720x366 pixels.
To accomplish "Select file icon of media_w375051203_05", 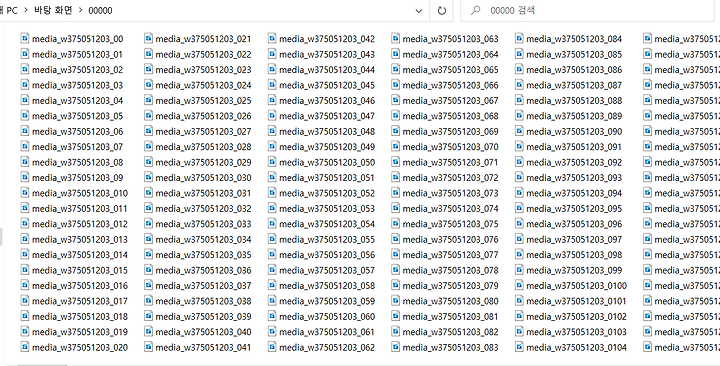I will (x=25, y=116).
